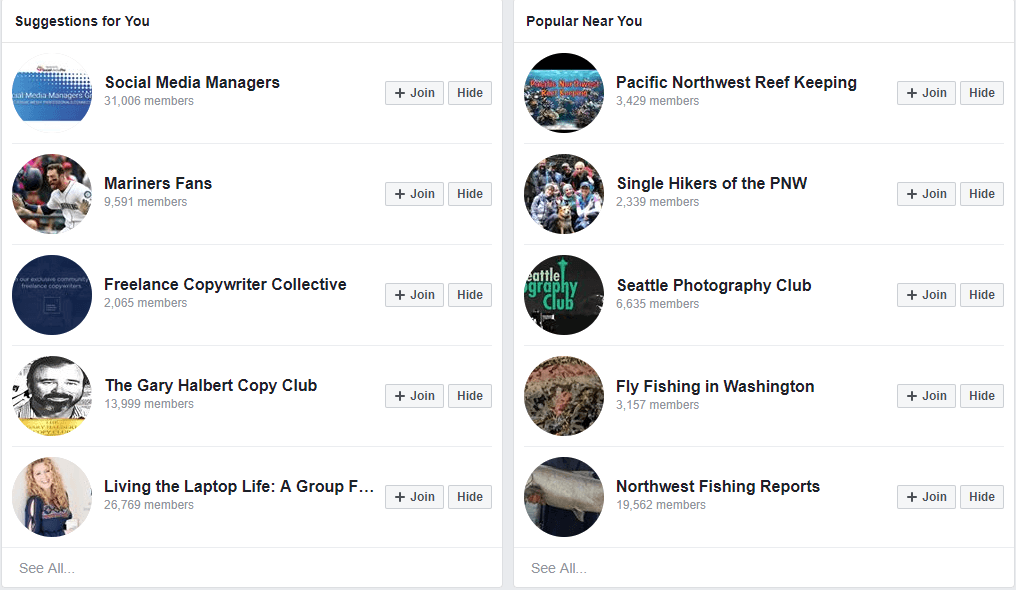Join the Living the Laptop Life group
Image resolution: width=1016 pixels, height=590 pixels.
click(414, 496)
